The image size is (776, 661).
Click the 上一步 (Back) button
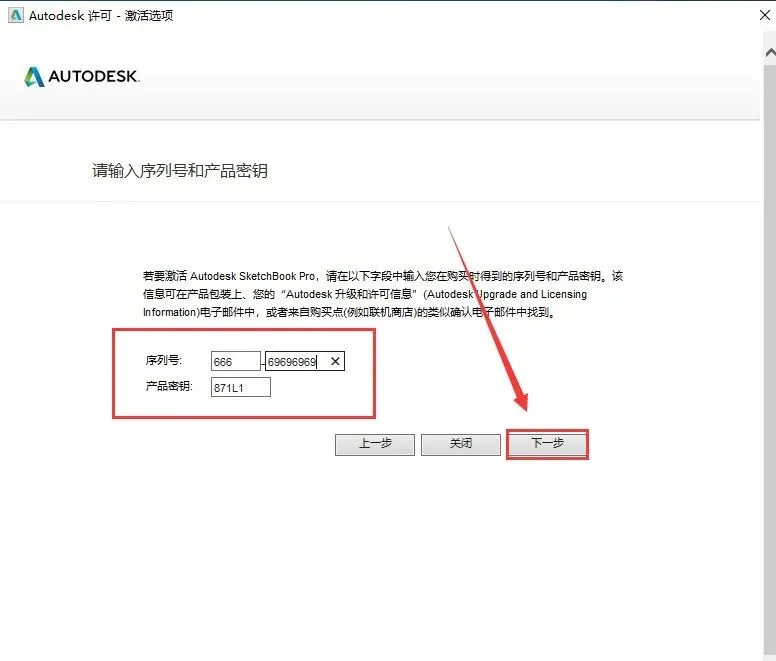(375, 444)
